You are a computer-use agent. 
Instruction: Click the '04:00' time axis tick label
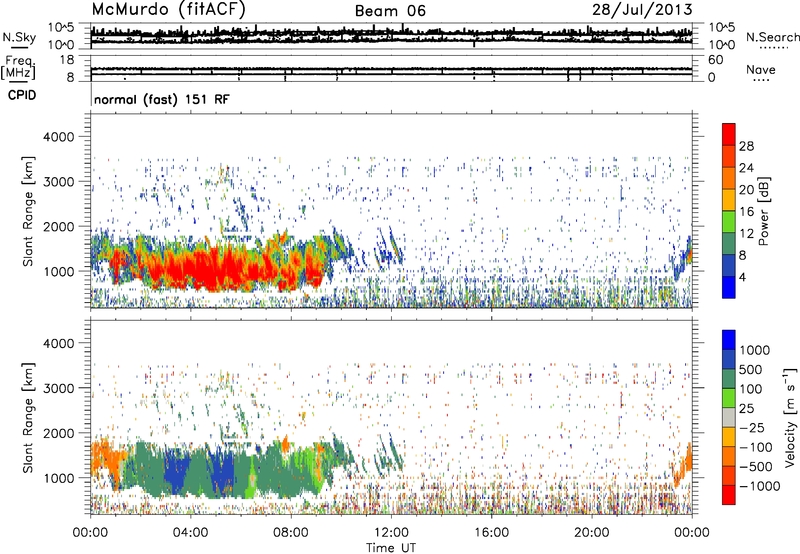pyautogui.click(x=190, y=533)
